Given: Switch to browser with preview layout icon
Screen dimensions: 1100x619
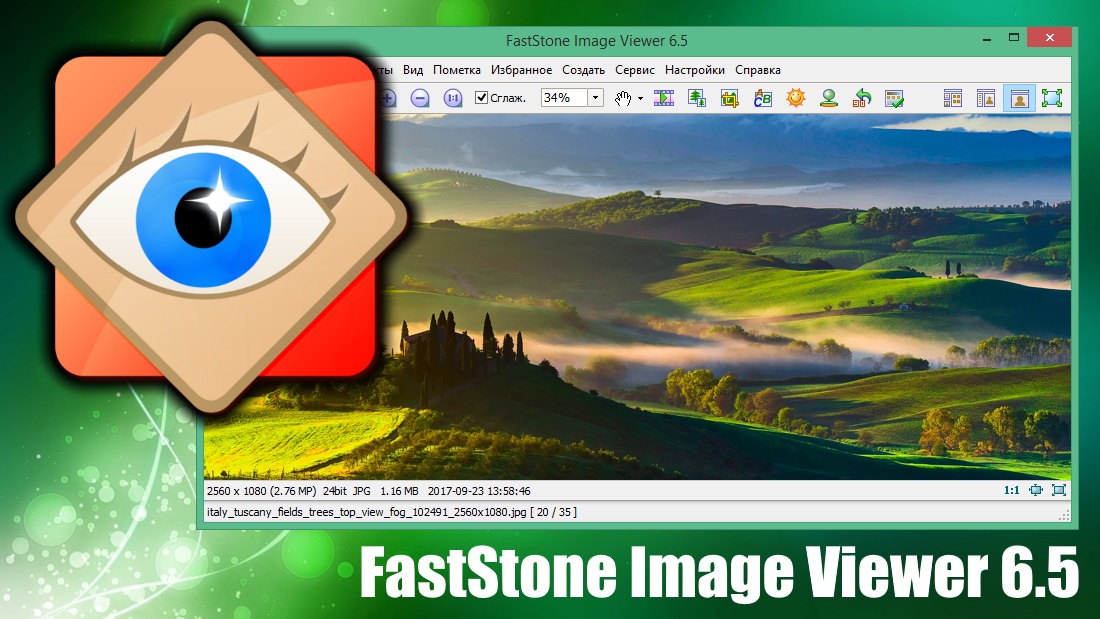Looking at the screenshot, I should click(x=986, y=98).
